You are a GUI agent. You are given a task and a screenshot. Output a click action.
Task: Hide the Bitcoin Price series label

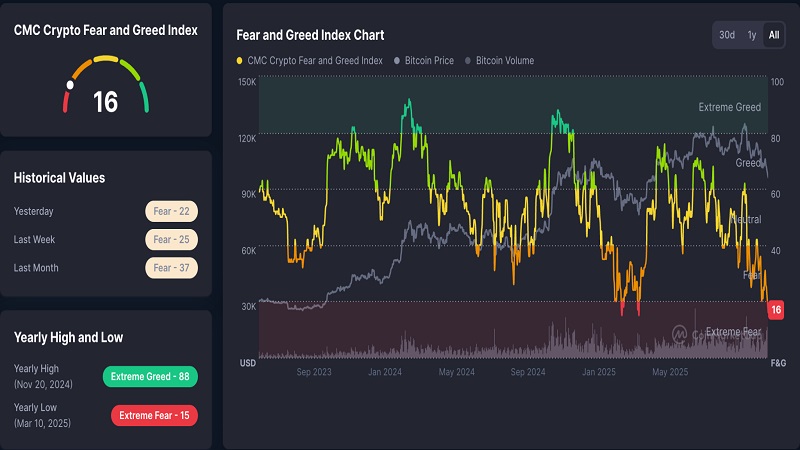(429, 61)
